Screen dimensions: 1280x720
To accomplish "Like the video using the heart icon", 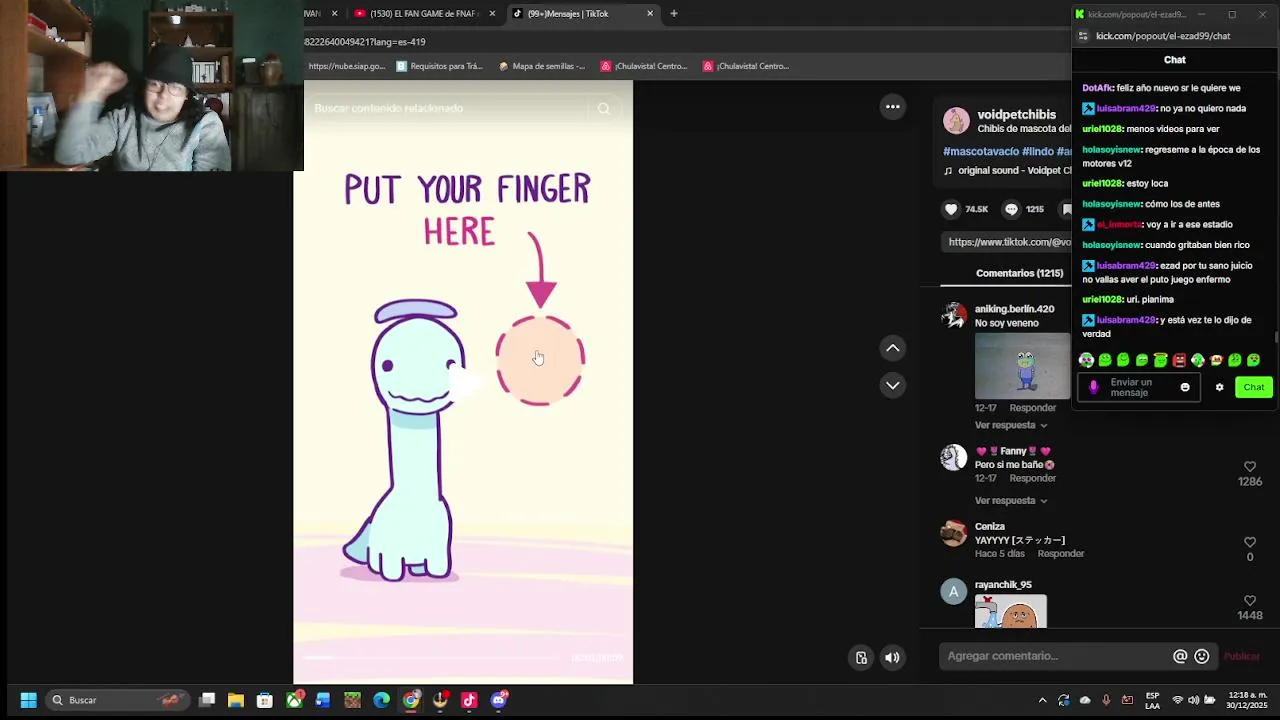I will tap(951, 209).
